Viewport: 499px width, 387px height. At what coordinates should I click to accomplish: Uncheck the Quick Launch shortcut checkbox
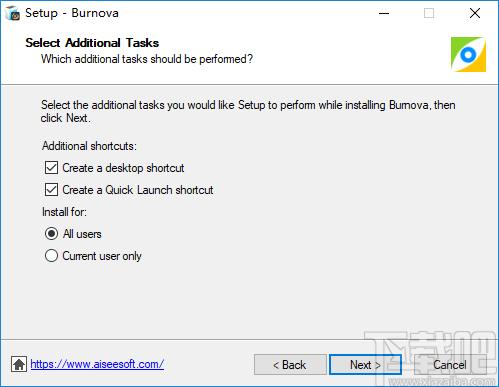pos(51,190)
